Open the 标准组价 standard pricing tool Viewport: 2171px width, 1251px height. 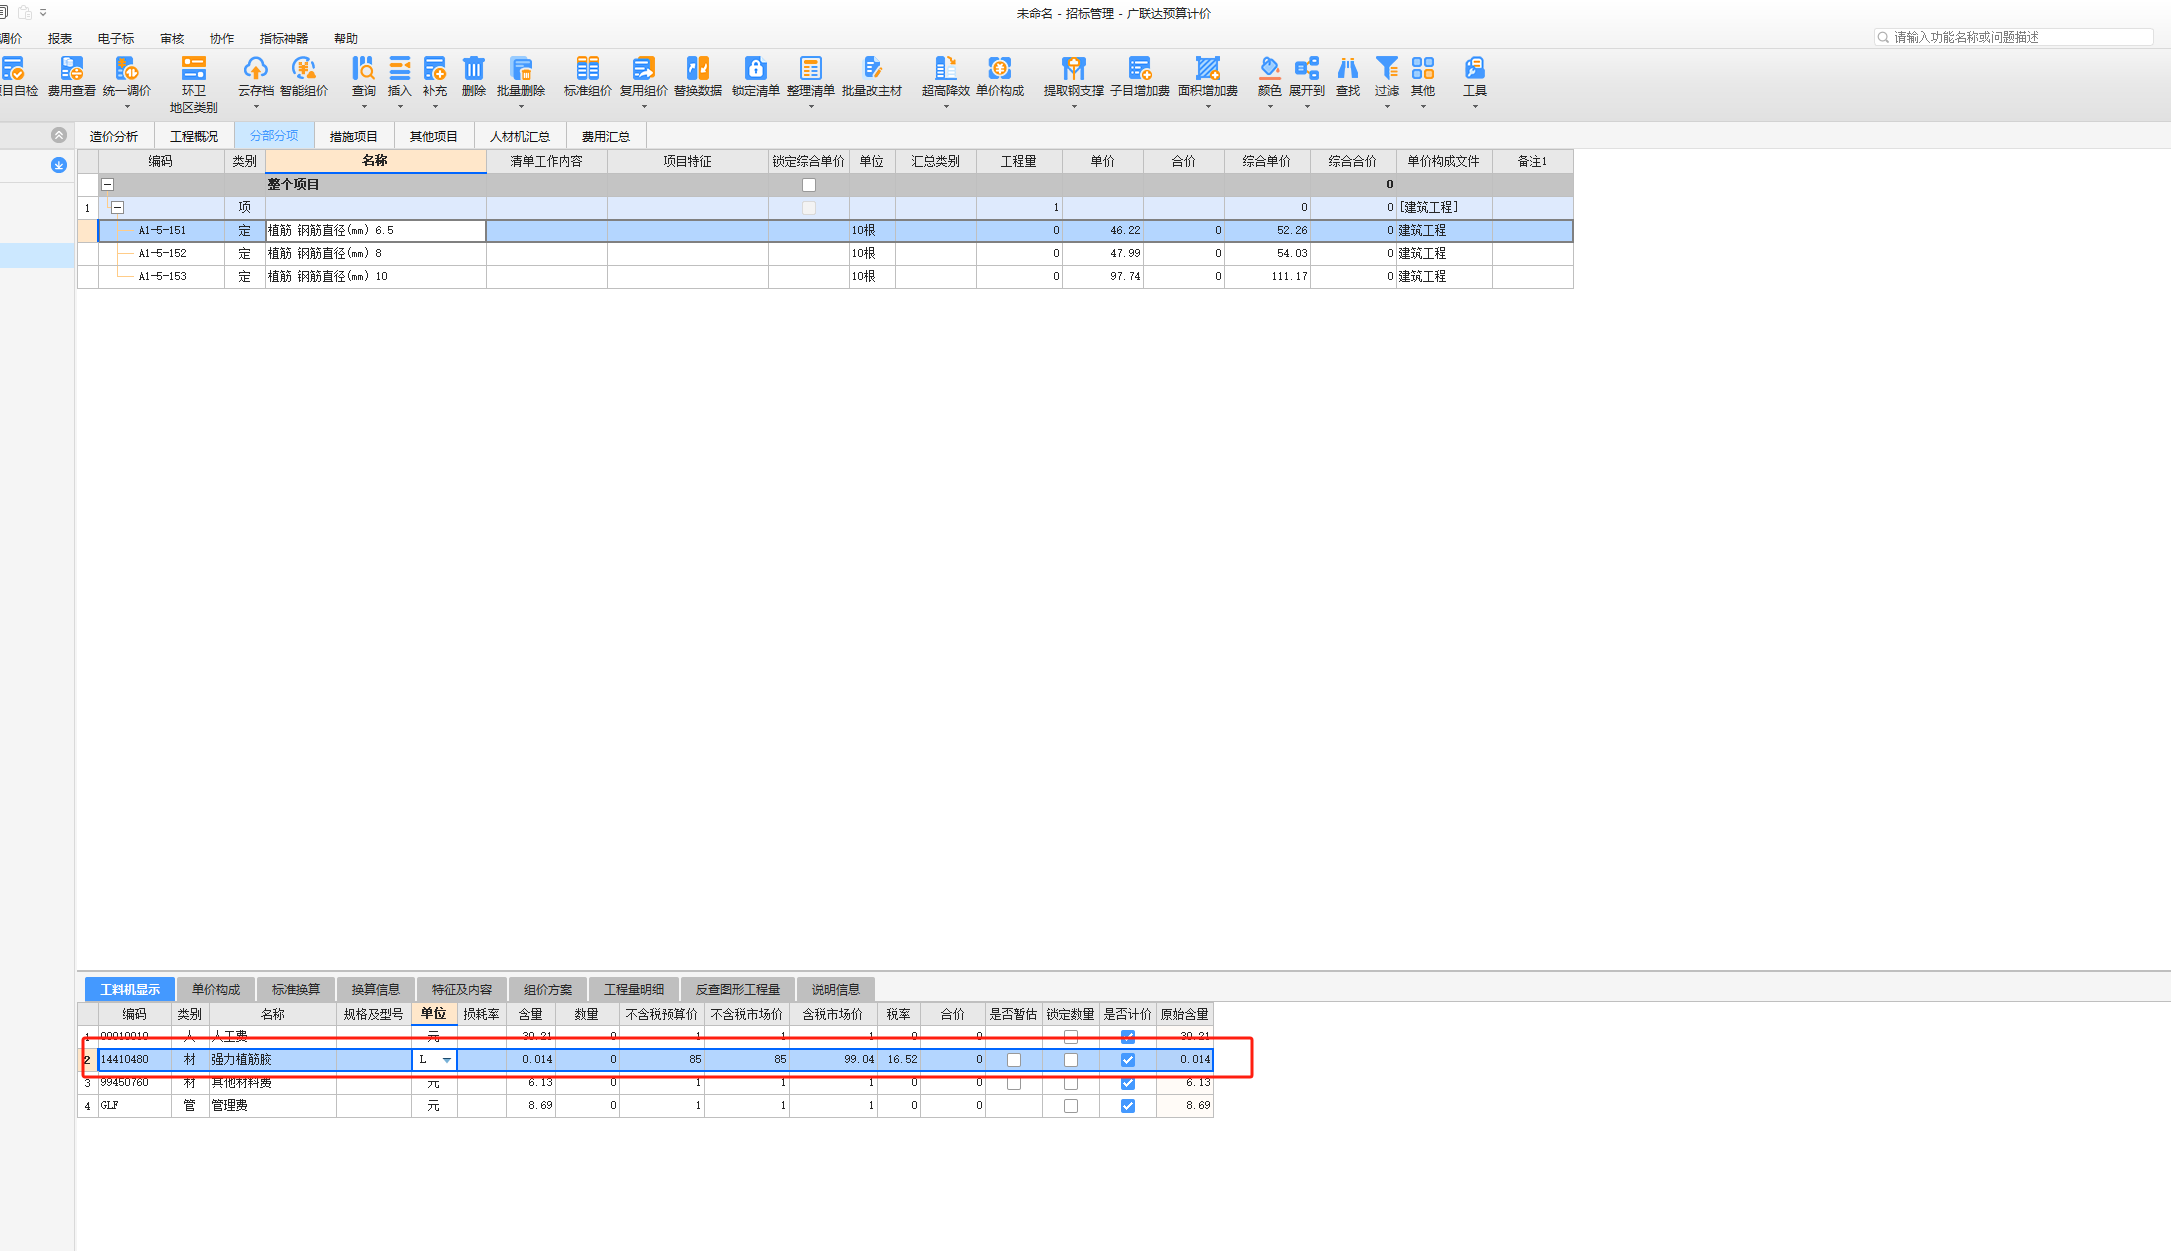(x=588, y=76)
